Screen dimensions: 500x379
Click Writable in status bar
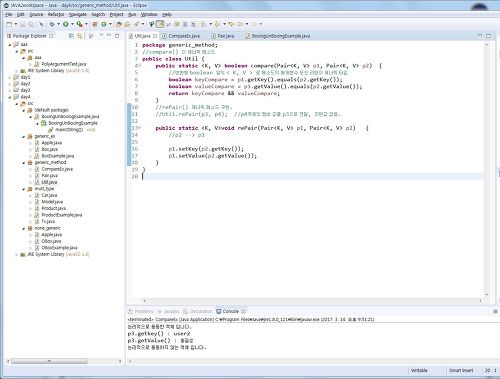419,370
